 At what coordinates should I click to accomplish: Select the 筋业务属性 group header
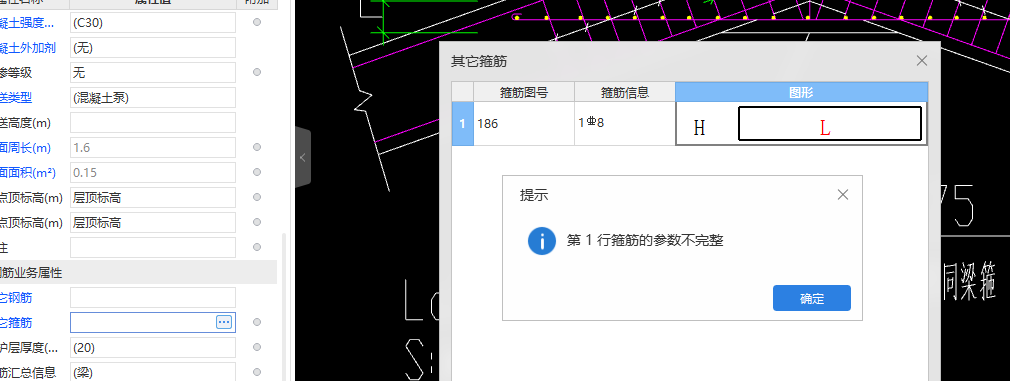point(138,273)
